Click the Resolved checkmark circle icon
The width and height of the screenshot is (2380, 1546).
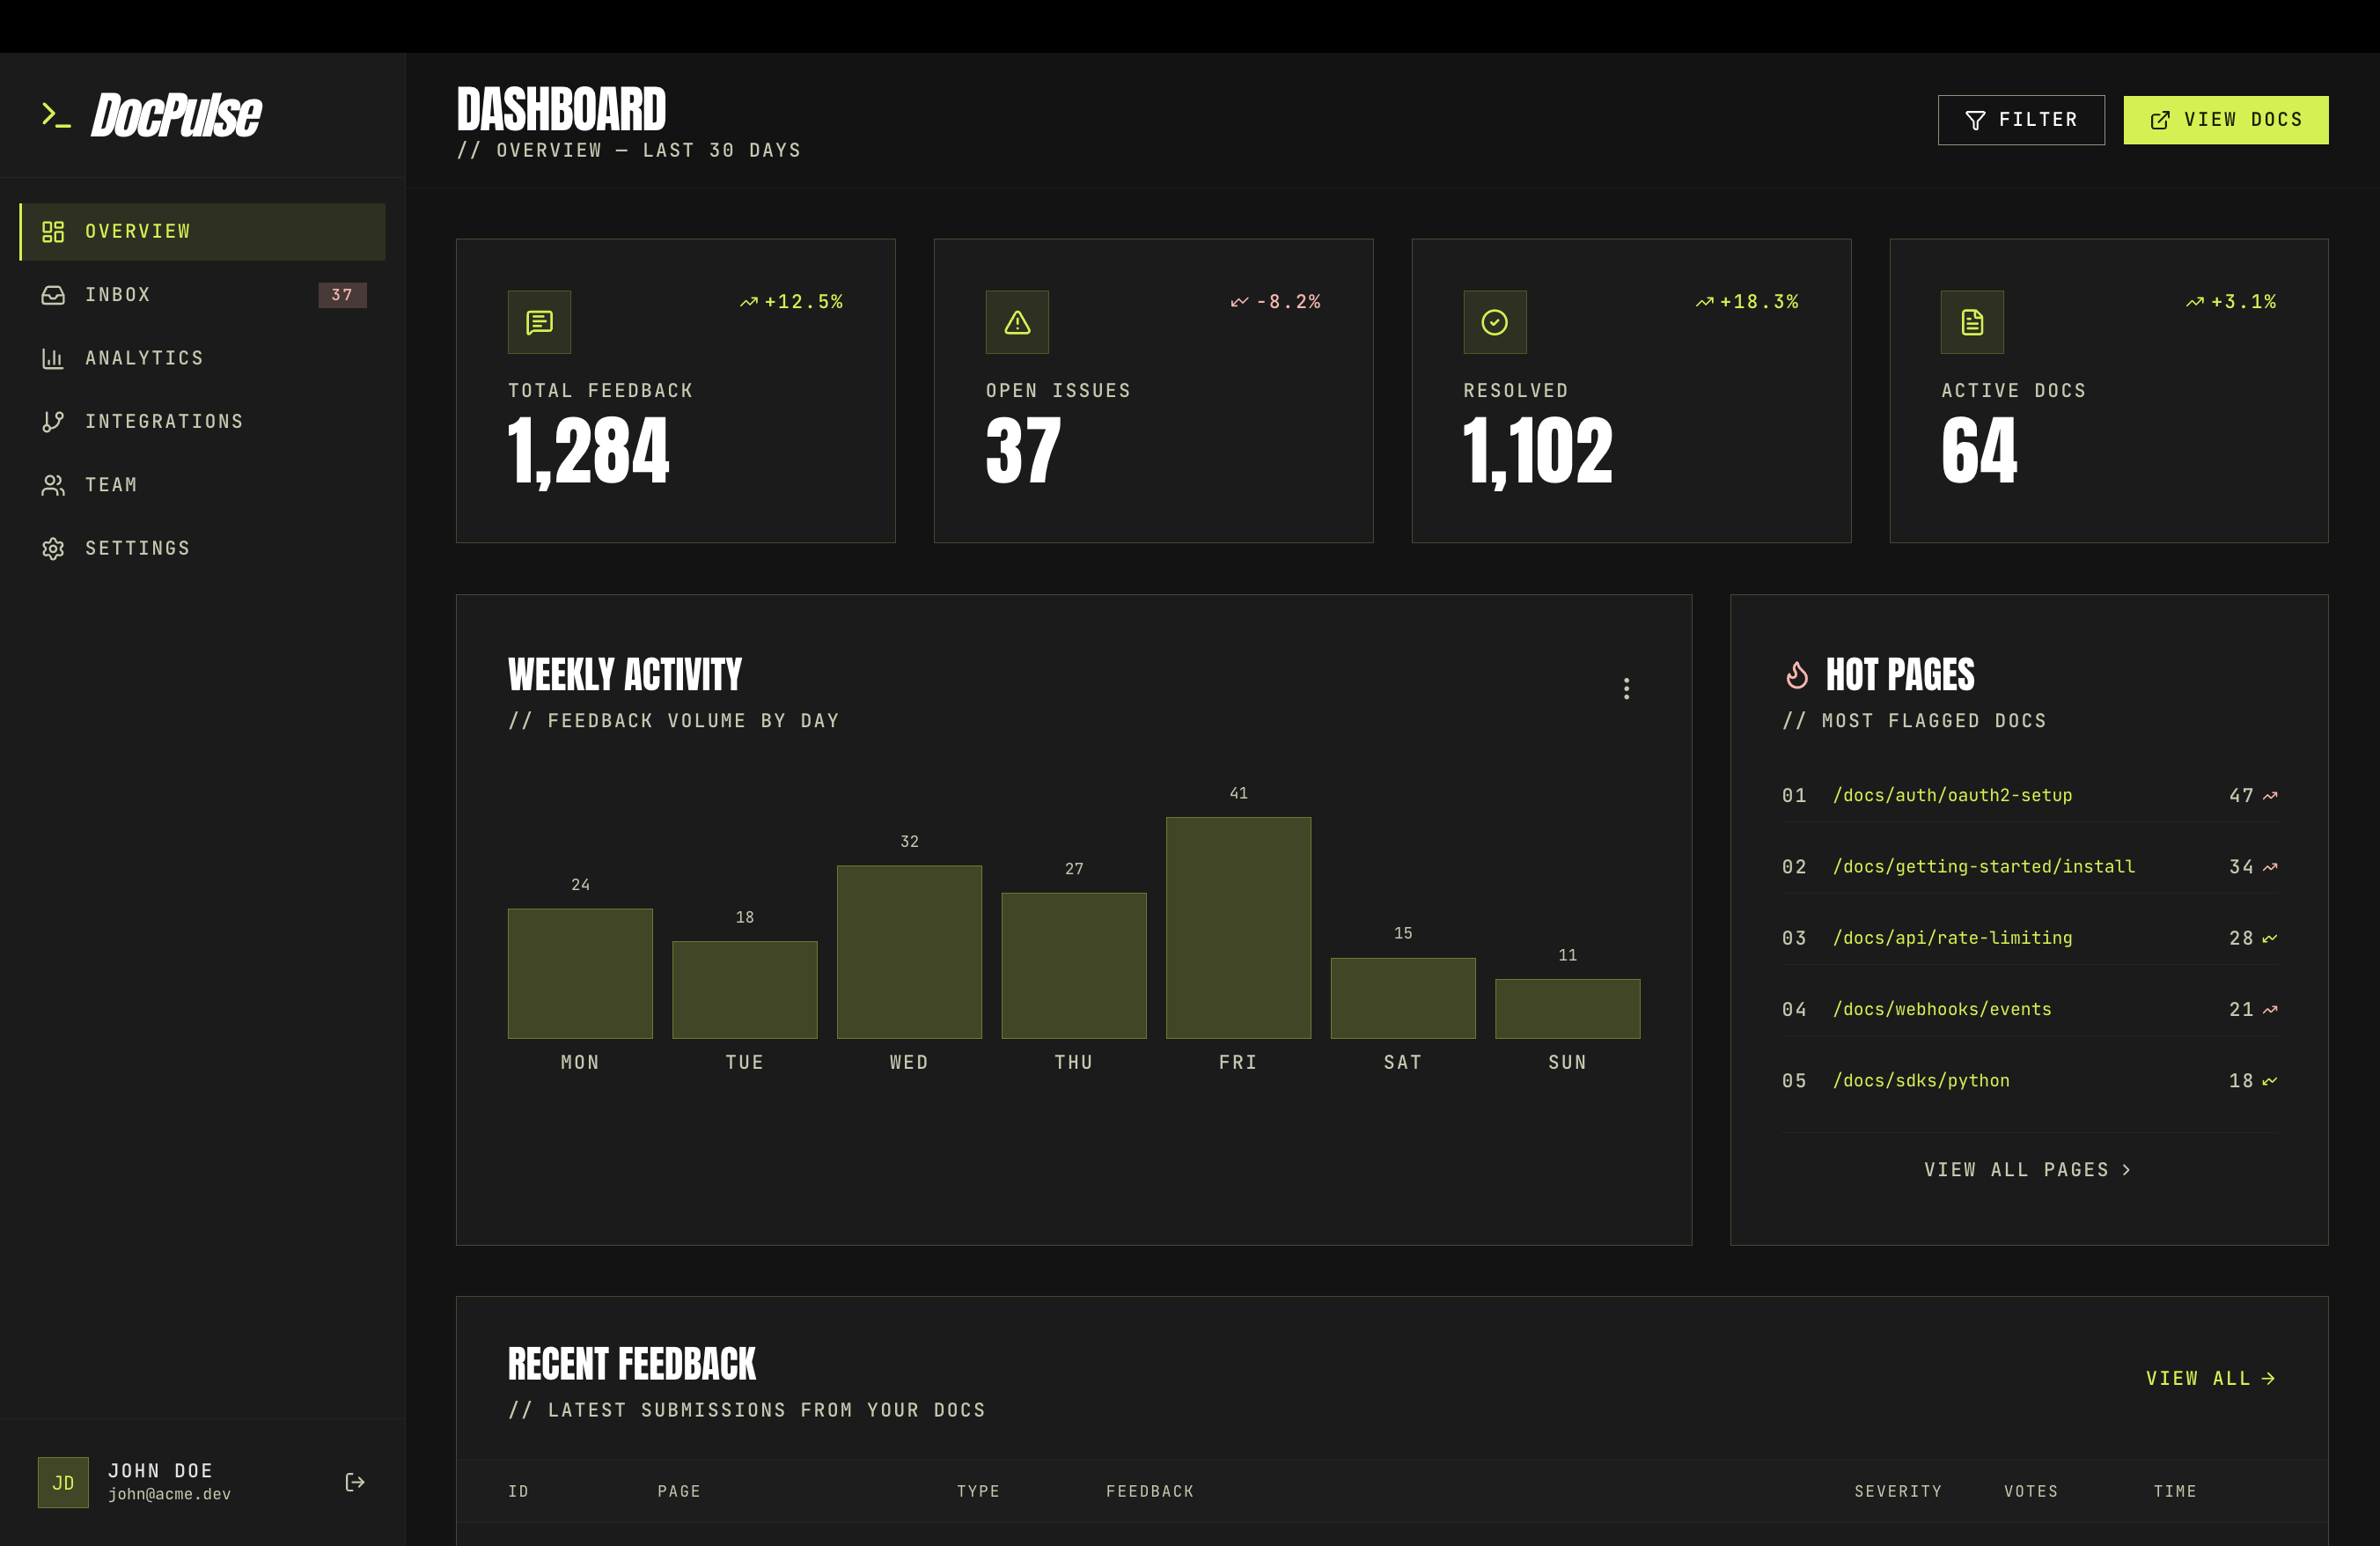pyautogui.click(x=1495, y=322)
